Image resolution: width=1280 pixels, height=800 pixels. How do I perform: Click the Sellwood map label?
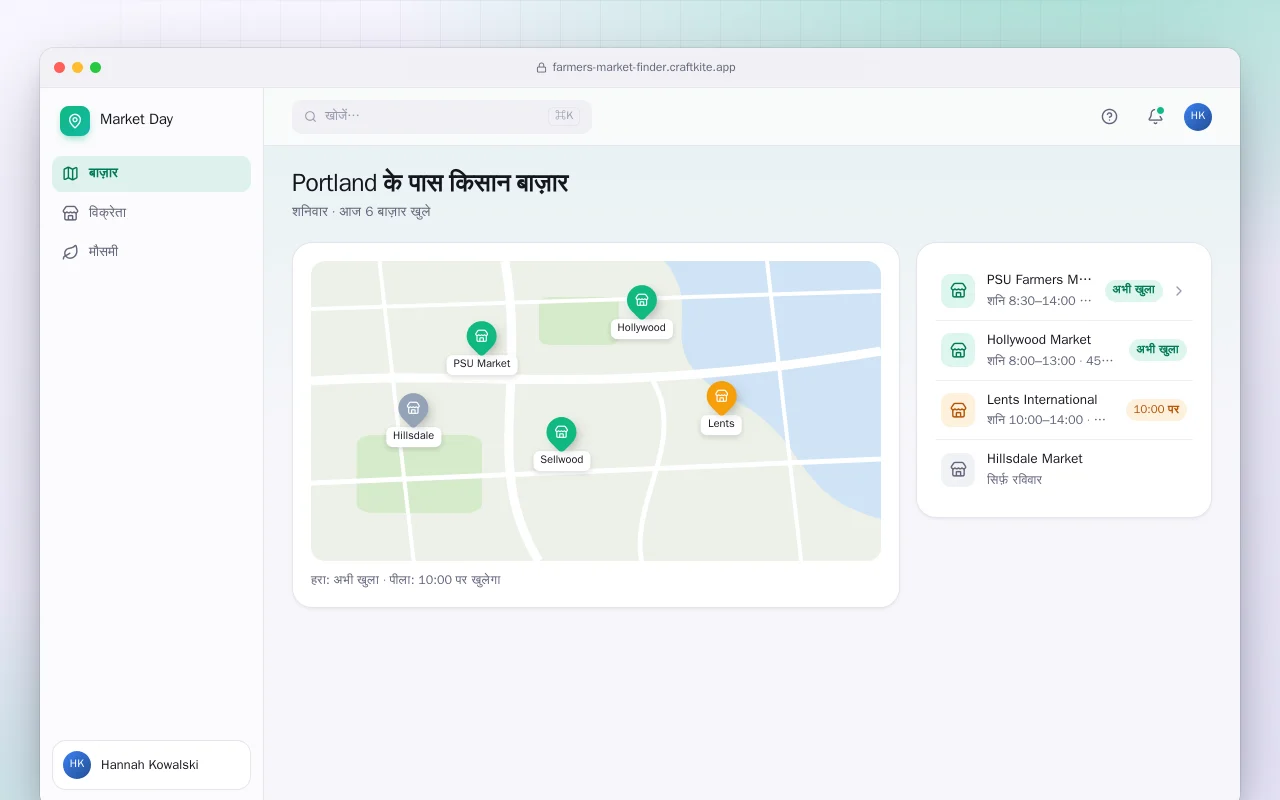(562, 460)
